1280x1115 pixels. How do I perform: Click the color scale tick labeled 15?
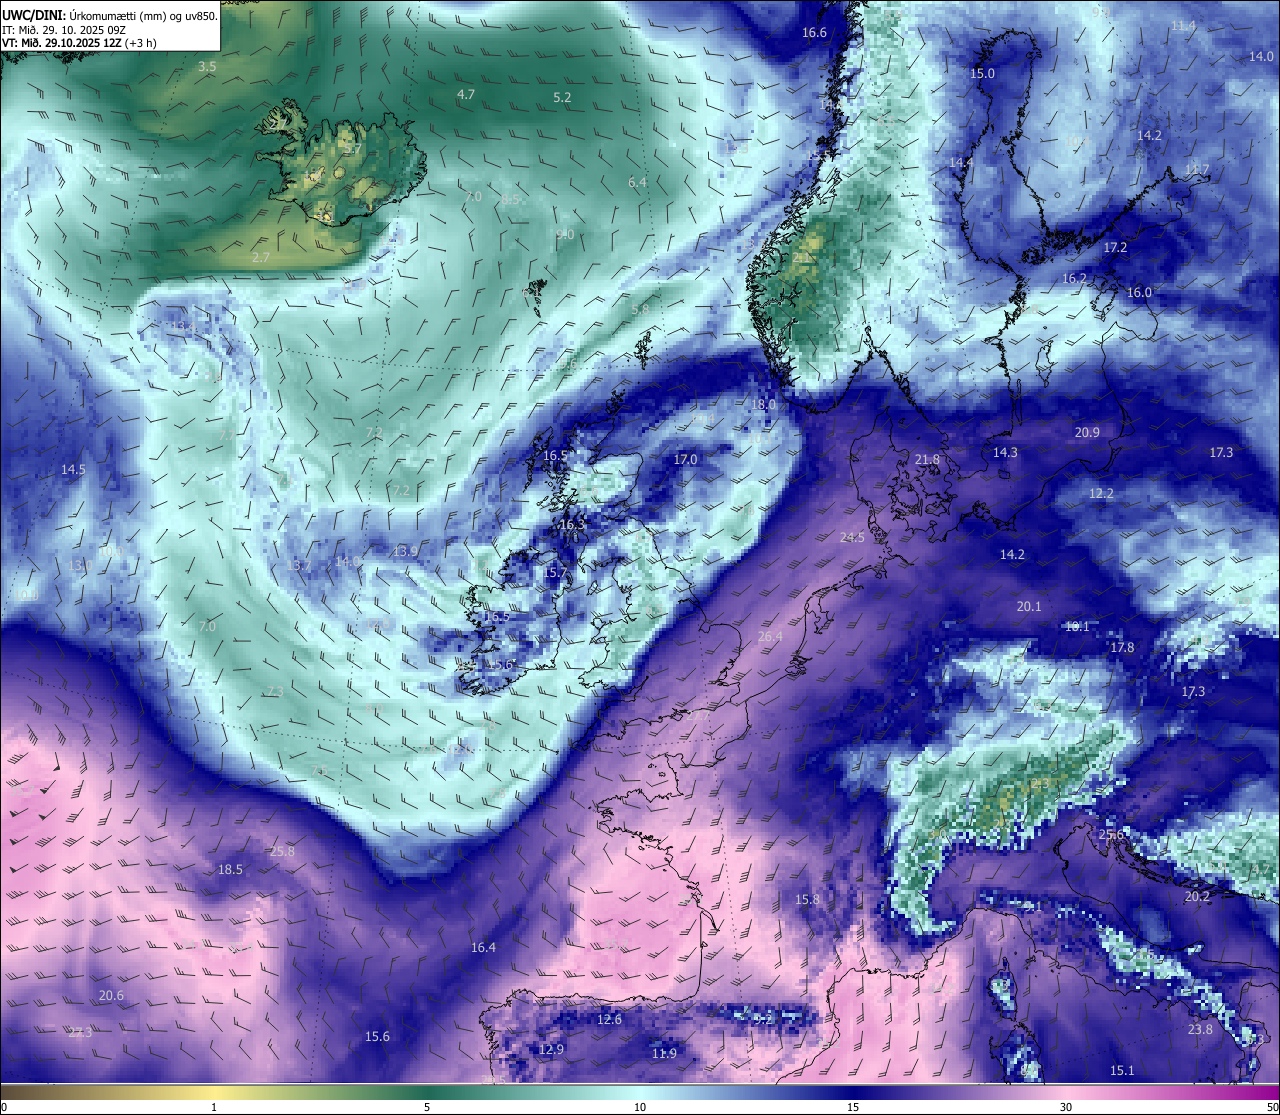tap(853, 1107)
